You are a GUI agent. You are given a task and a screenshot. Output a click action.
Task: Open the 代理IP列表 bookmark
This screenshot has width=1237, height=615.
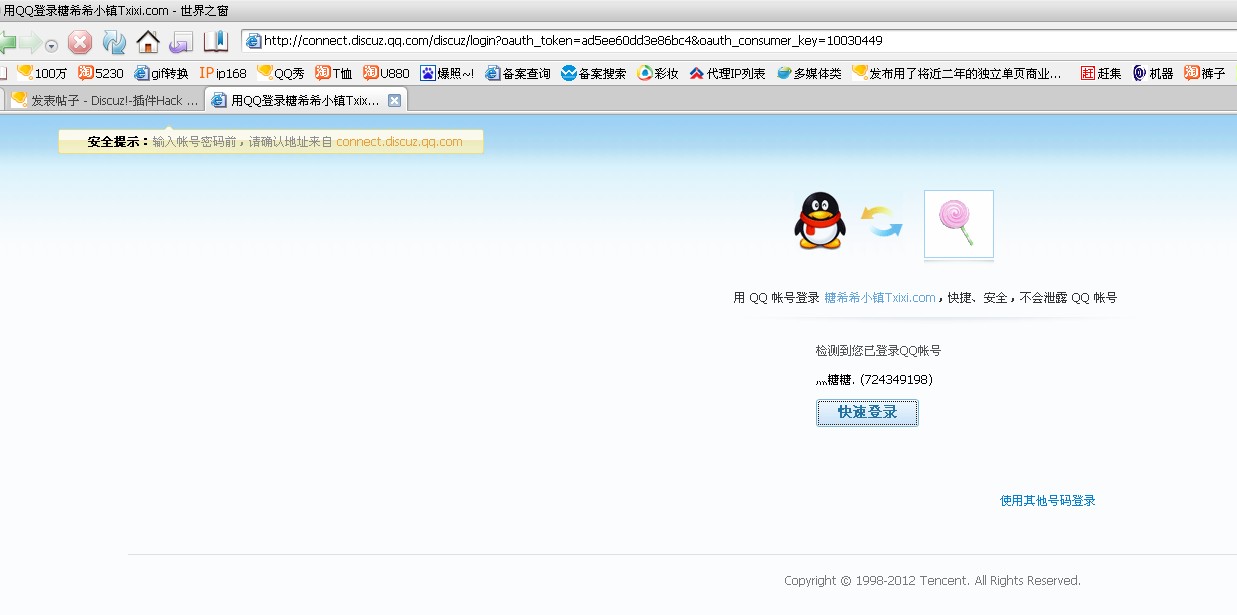pos(727,73)
